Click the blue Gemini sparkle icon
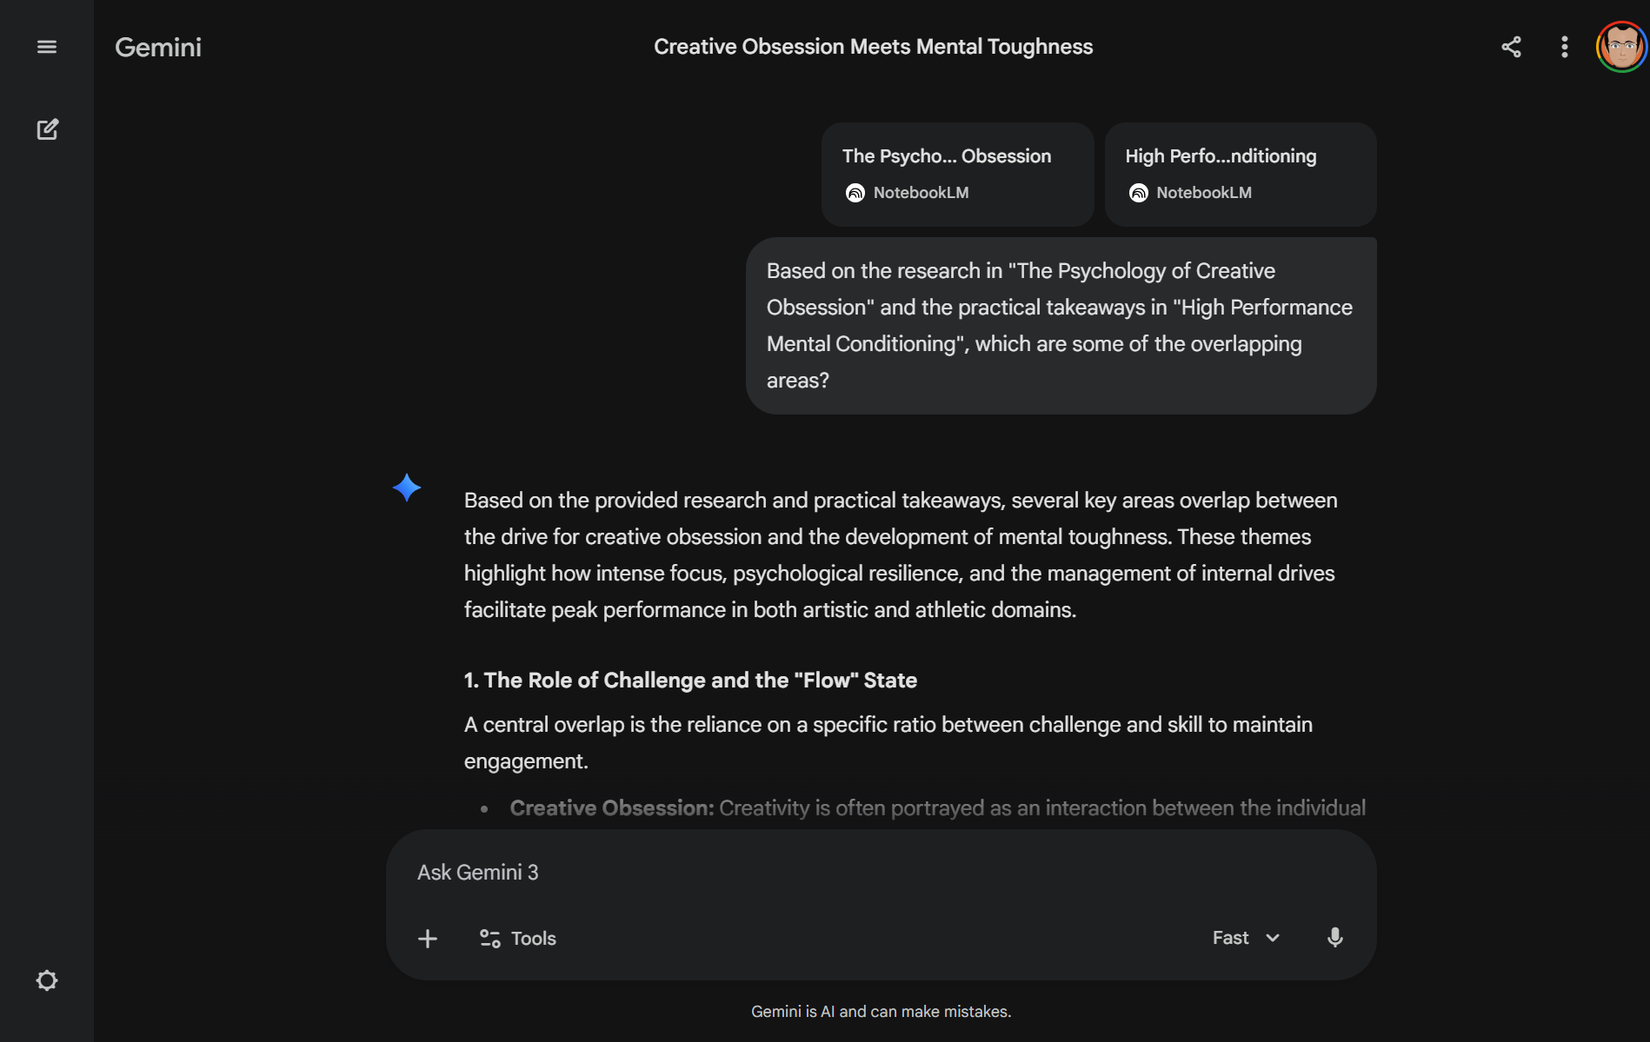This screenshot has height=1042, width=1650. click(x=407, y=488)
